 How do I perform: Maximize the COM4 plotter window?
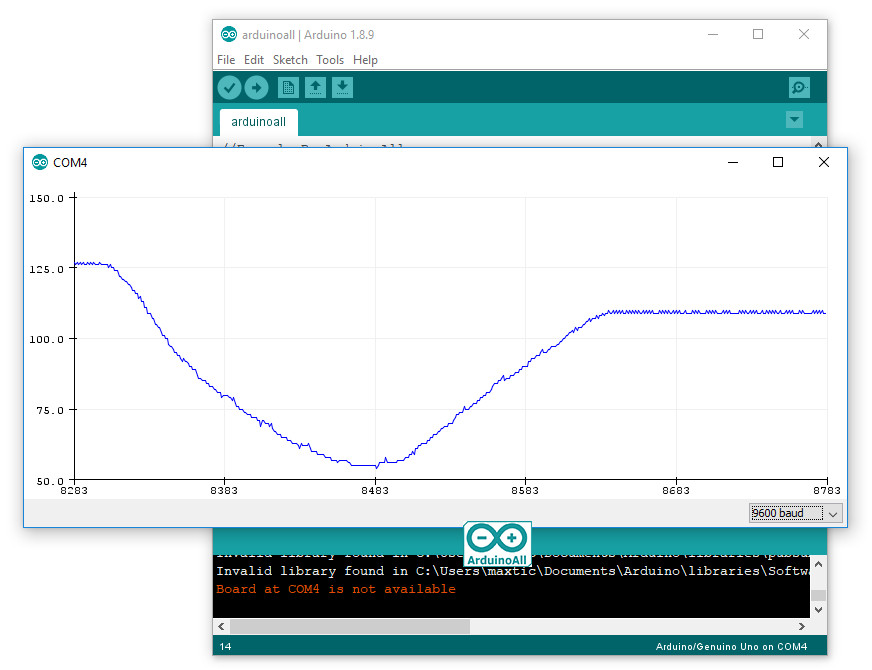coord(778,162)
